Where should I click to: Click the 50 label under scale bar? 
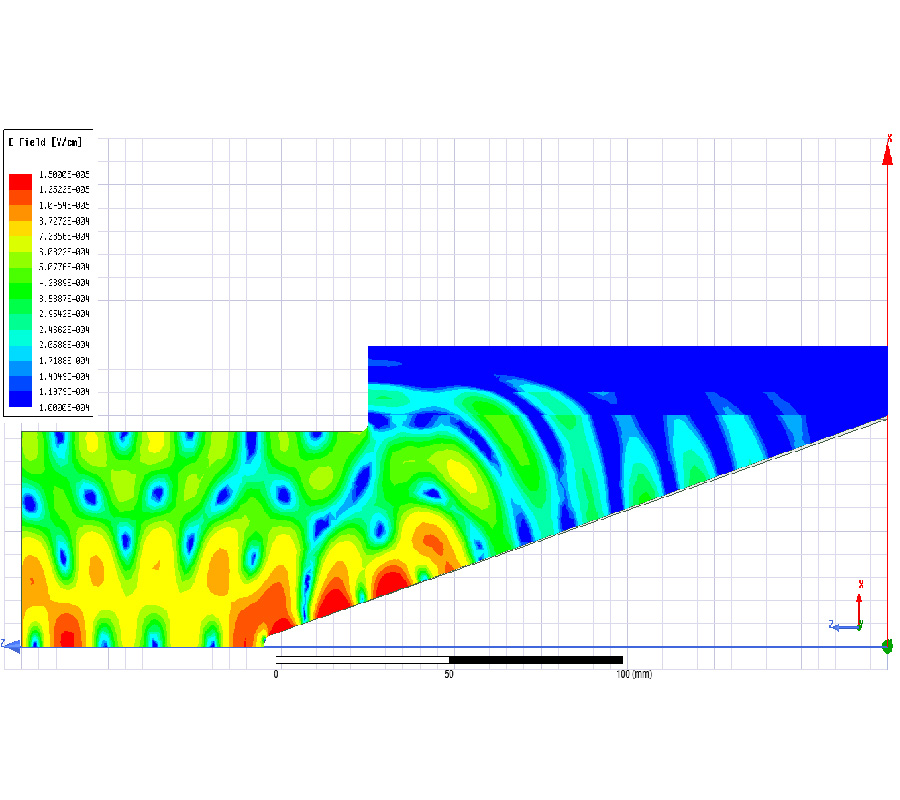[x=449, y=675]
